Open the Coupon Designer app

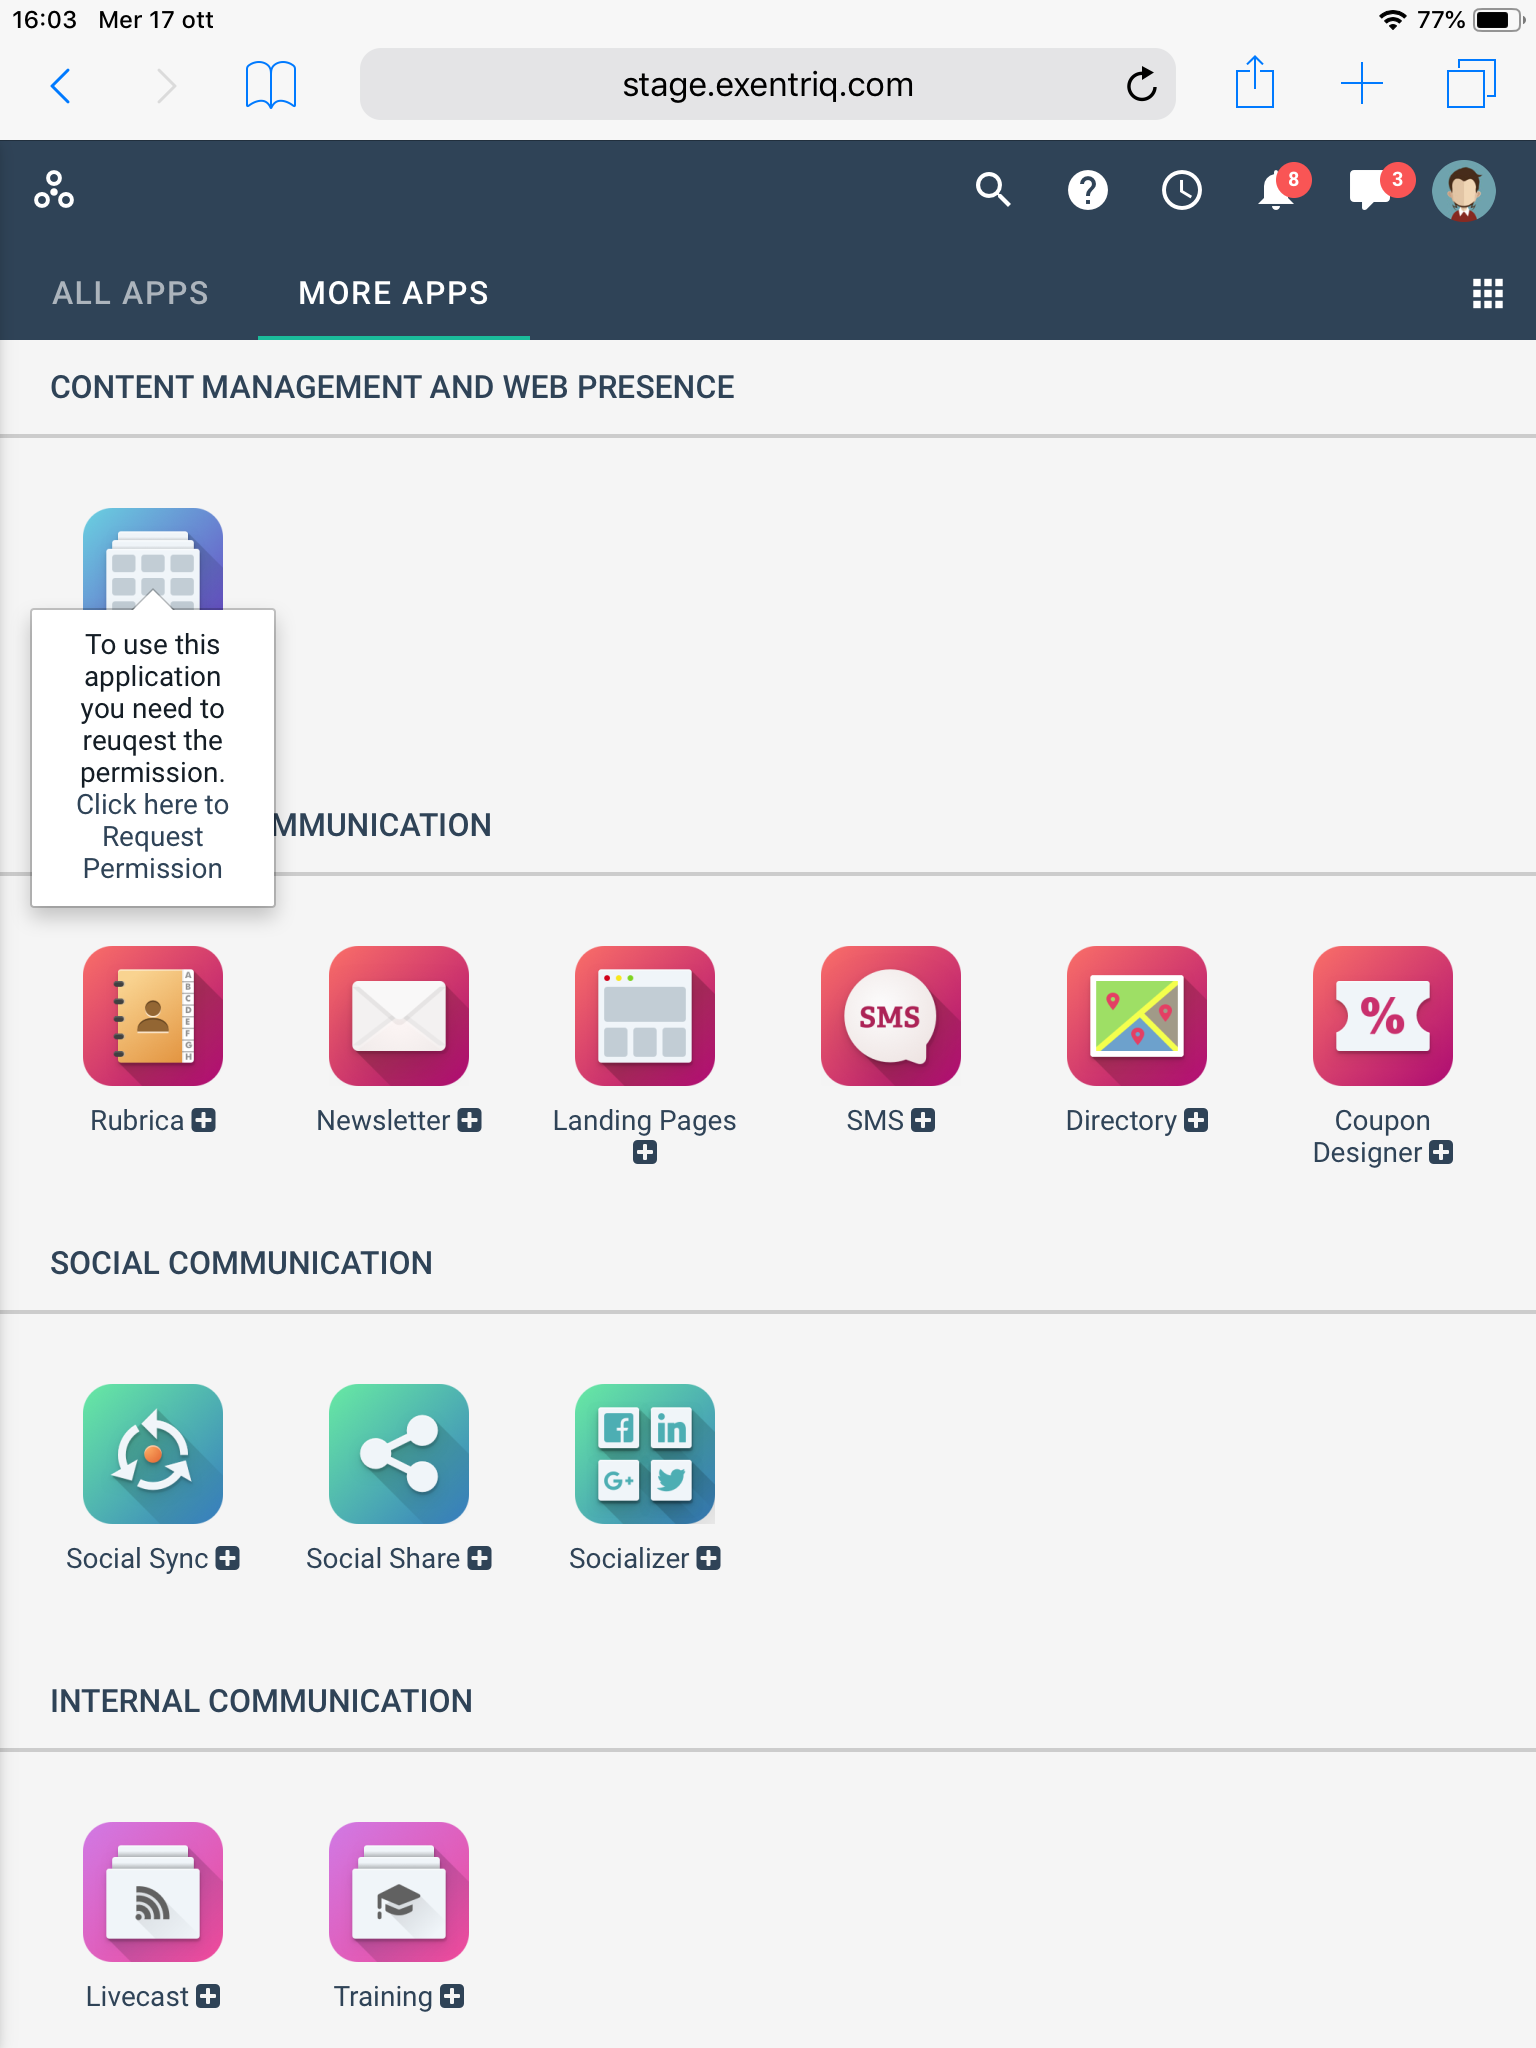[1382, 1016]
